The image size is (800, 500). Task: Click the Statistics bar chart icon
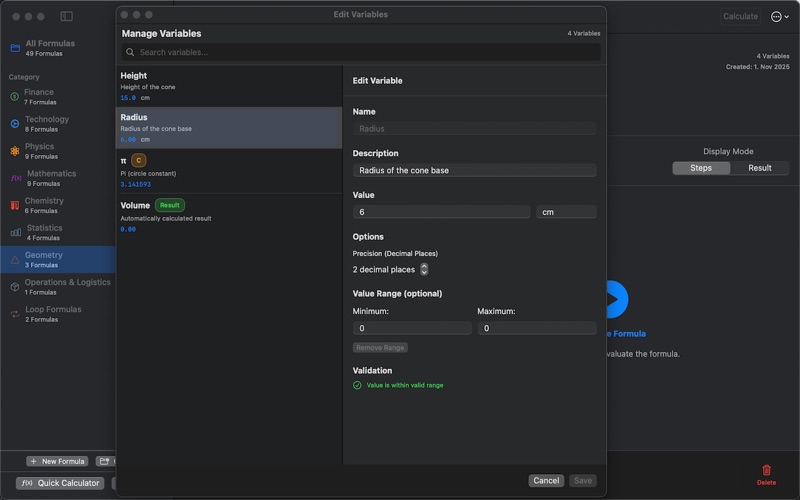tap(16, 233)
